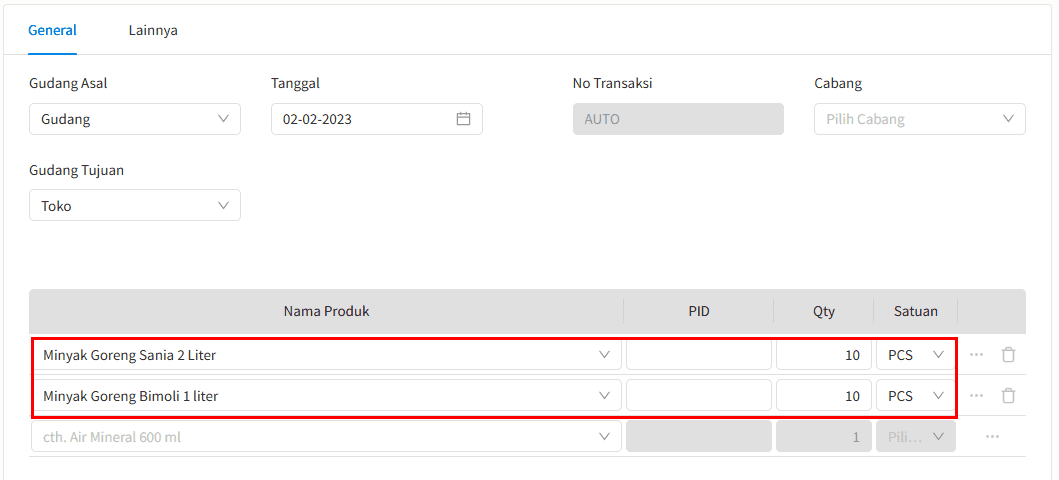Image resolution: width=1059 pixels, height=480 pixels.
Task: Select a product in the placeholder Air Mineral row
Action: click(326, 437)
